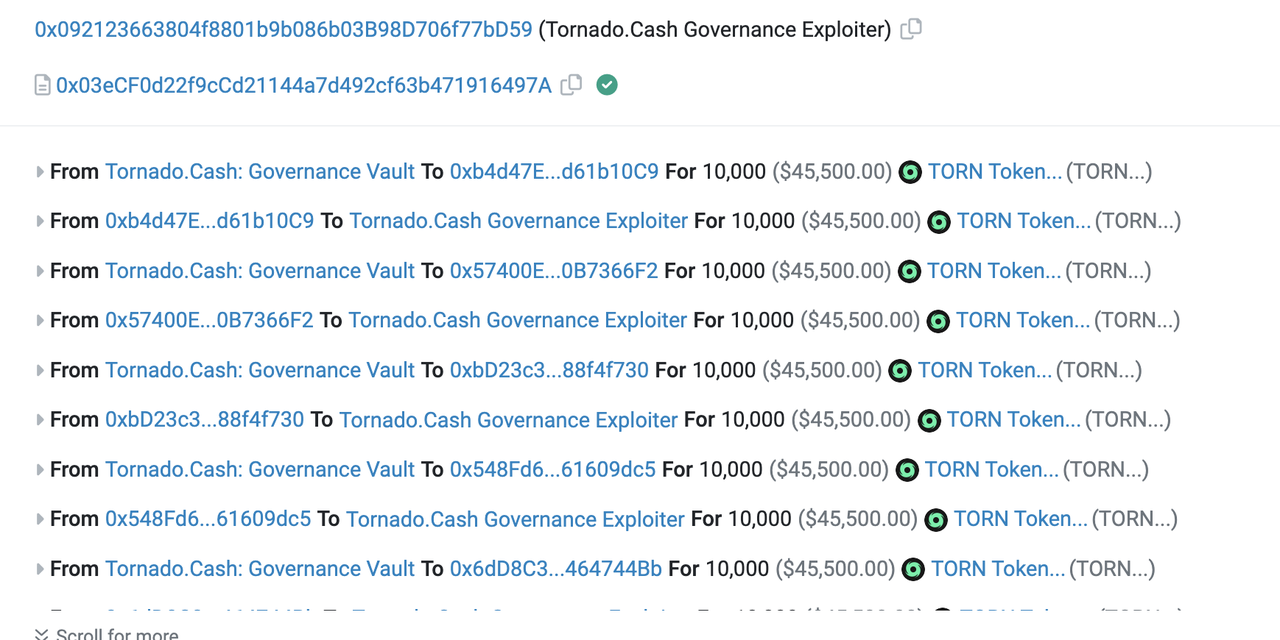Expand the transfer to 0x6dD8C3 row
The width and height of the screenshot is (1280, 640).
point(40,569)
